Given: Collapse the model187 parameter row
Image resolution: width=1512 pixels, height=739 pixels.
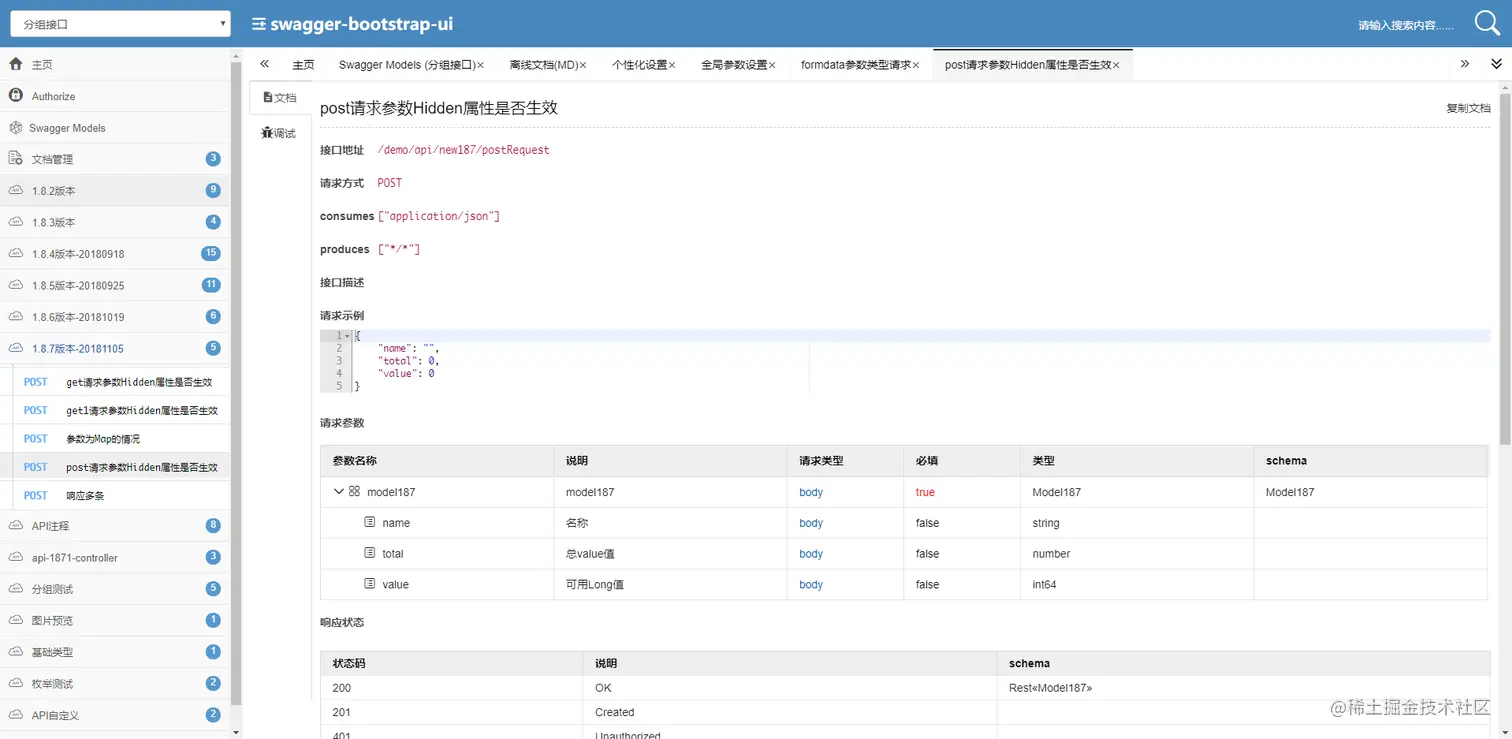Looking at the screenshot, I should click(x=338, y=491).
